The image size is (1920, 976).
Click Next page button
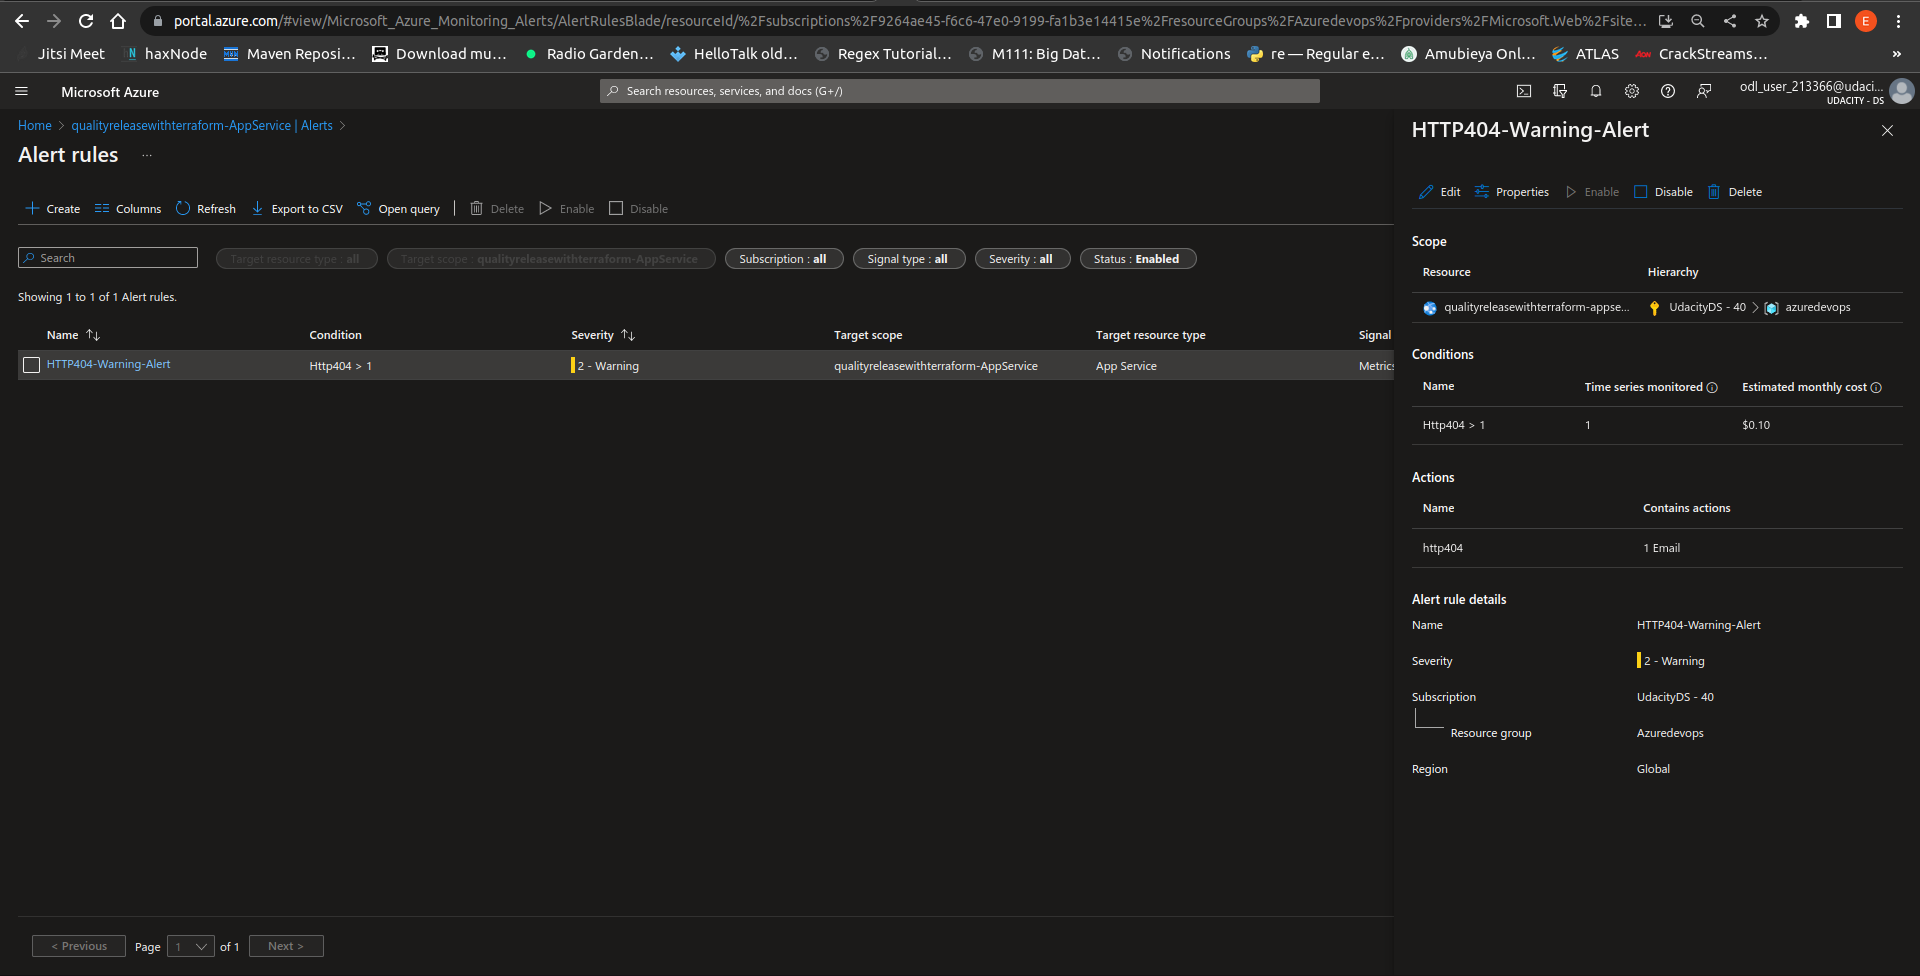pyautogui.click(x=286, y=946)
